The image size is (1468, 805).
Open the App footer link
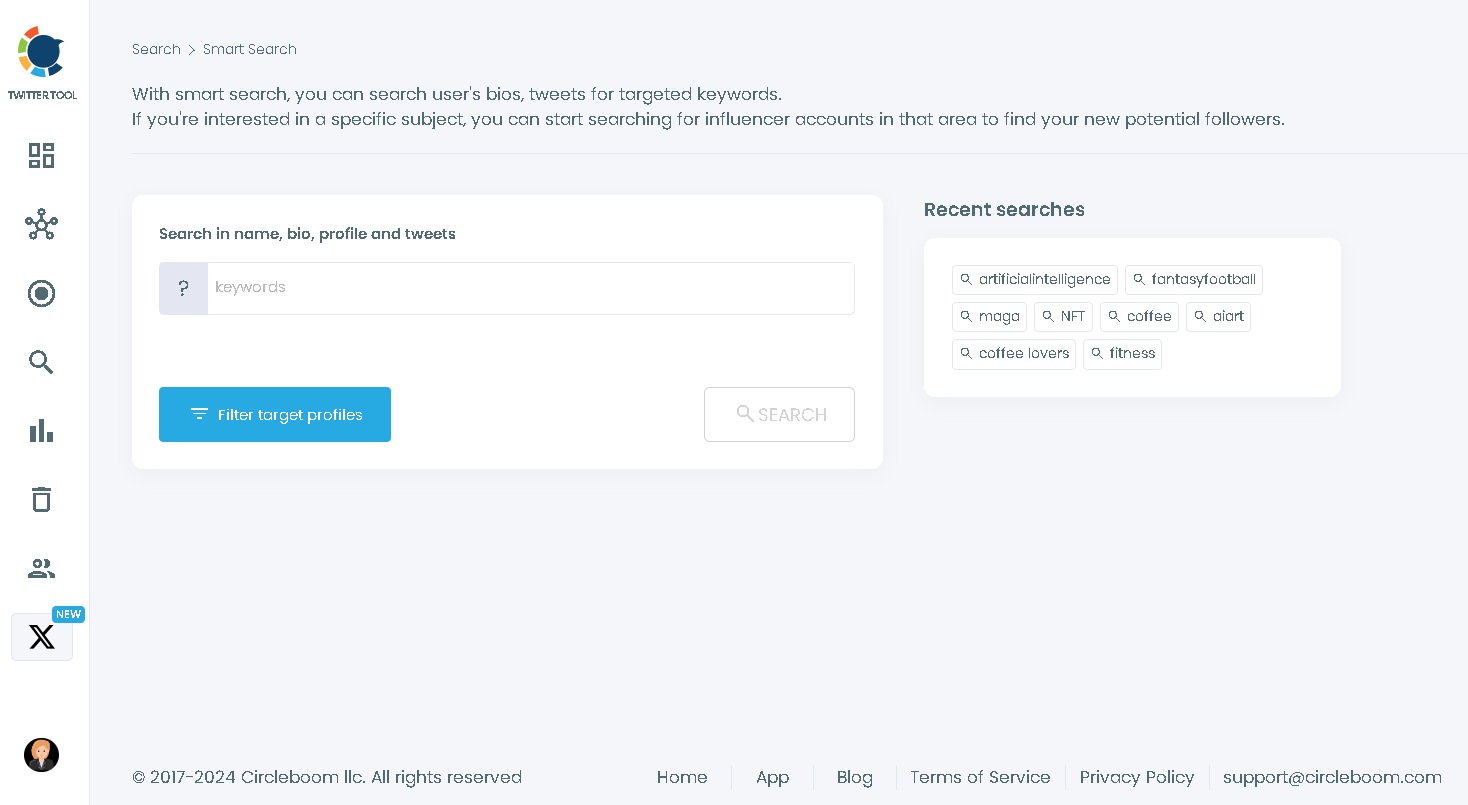tap(772, 777)
